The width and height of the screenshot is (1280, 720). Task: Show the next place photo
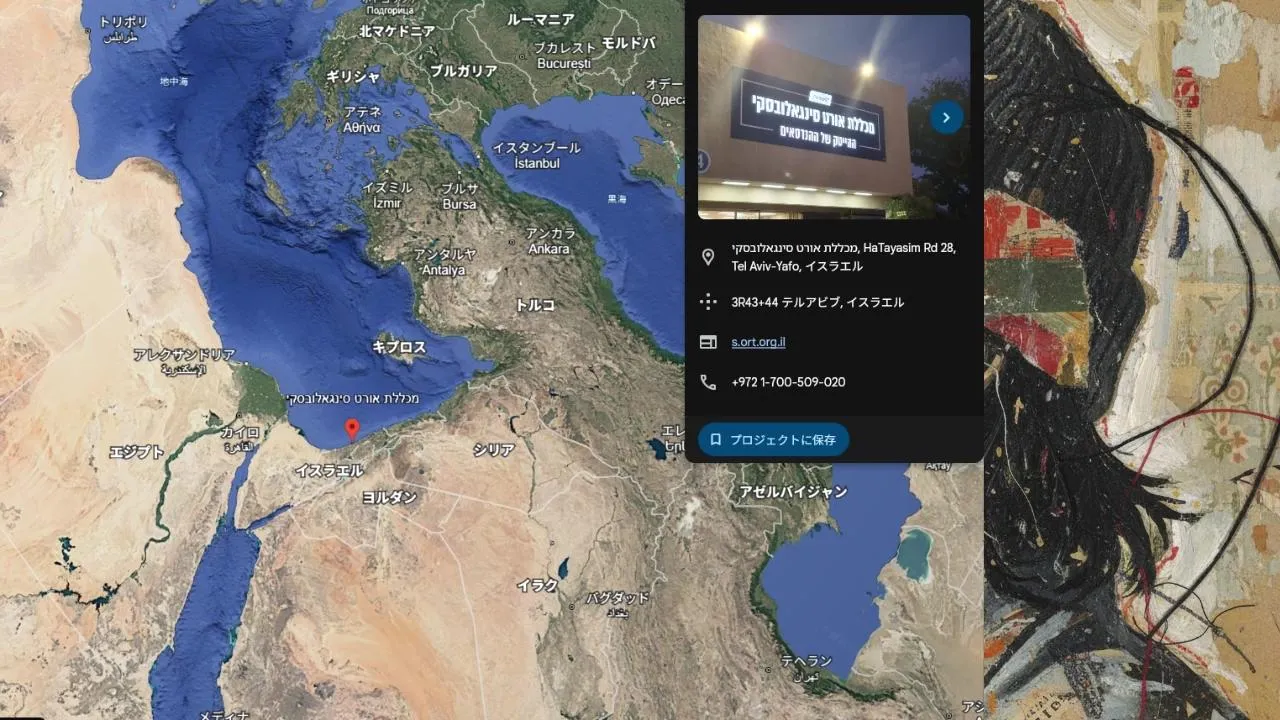pyautogui.click(x=946, y=117)
